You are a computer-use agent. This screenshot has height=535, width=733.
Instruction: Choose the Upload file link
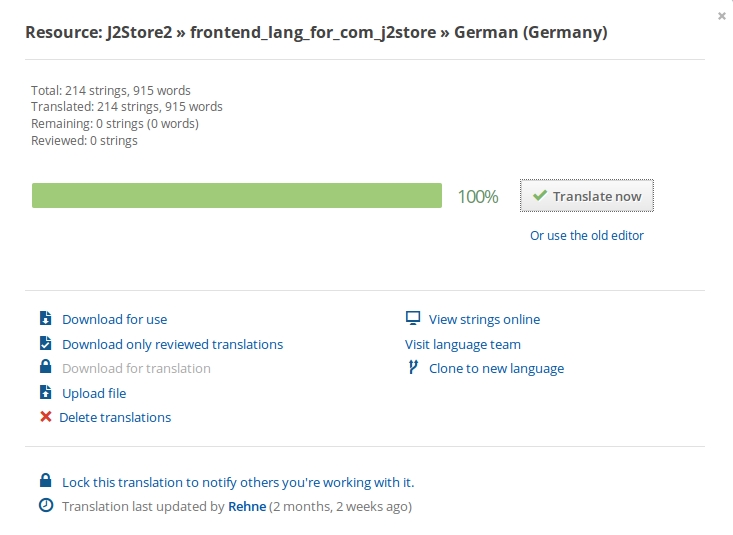94,393
